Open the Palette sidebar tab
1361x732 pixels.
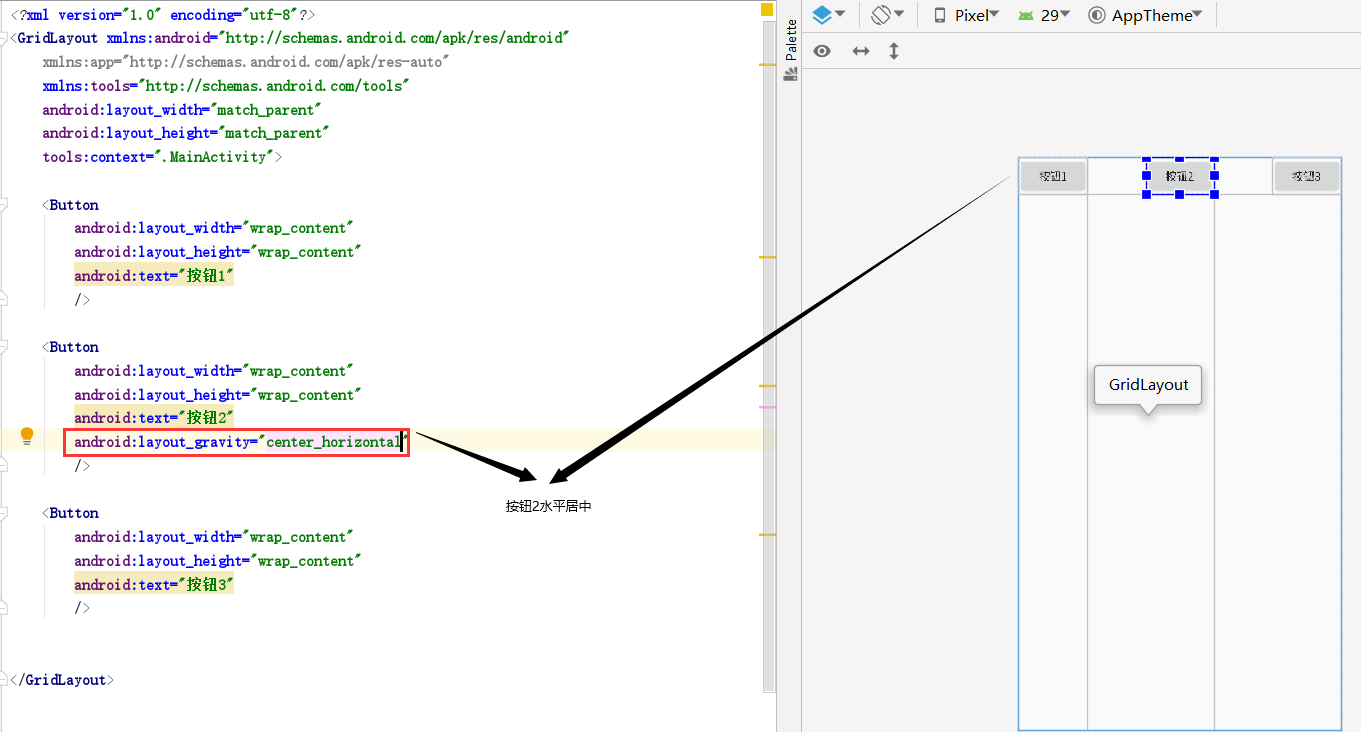point(790,40)
